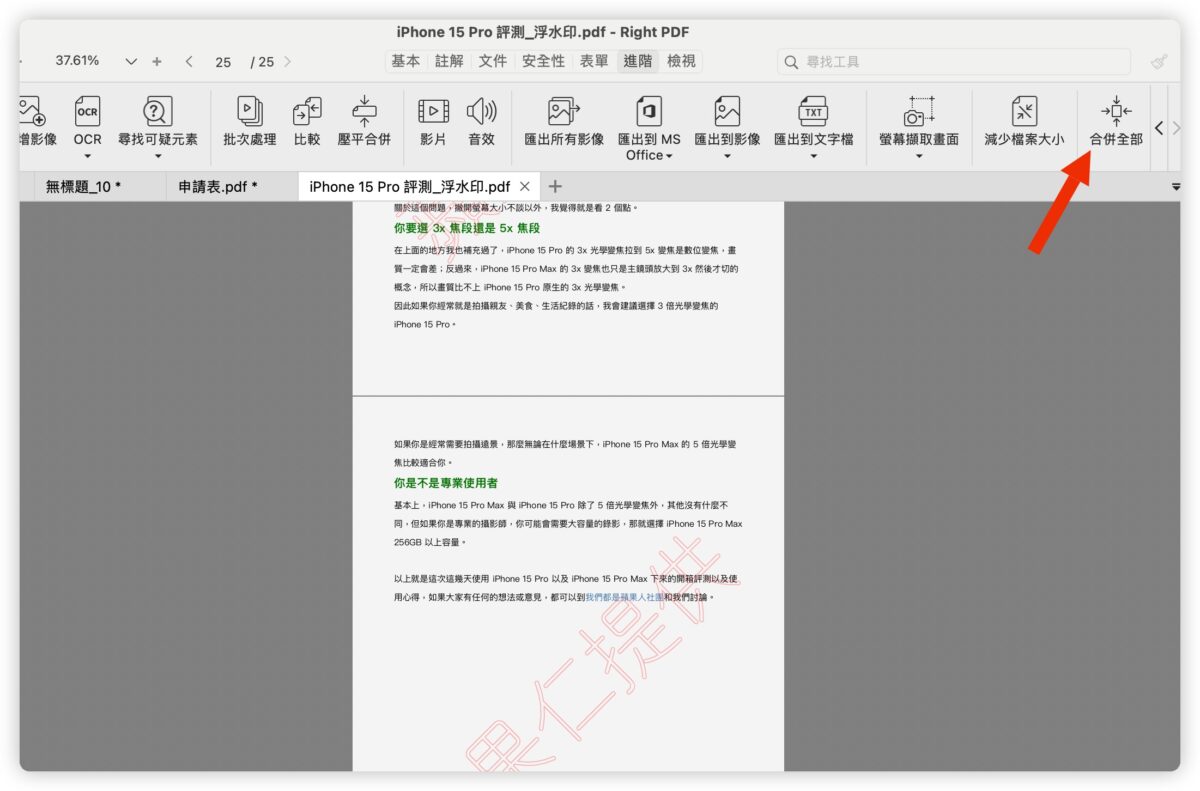Switch to the 基本 tab
The image size is (1200, 791).
405,61
